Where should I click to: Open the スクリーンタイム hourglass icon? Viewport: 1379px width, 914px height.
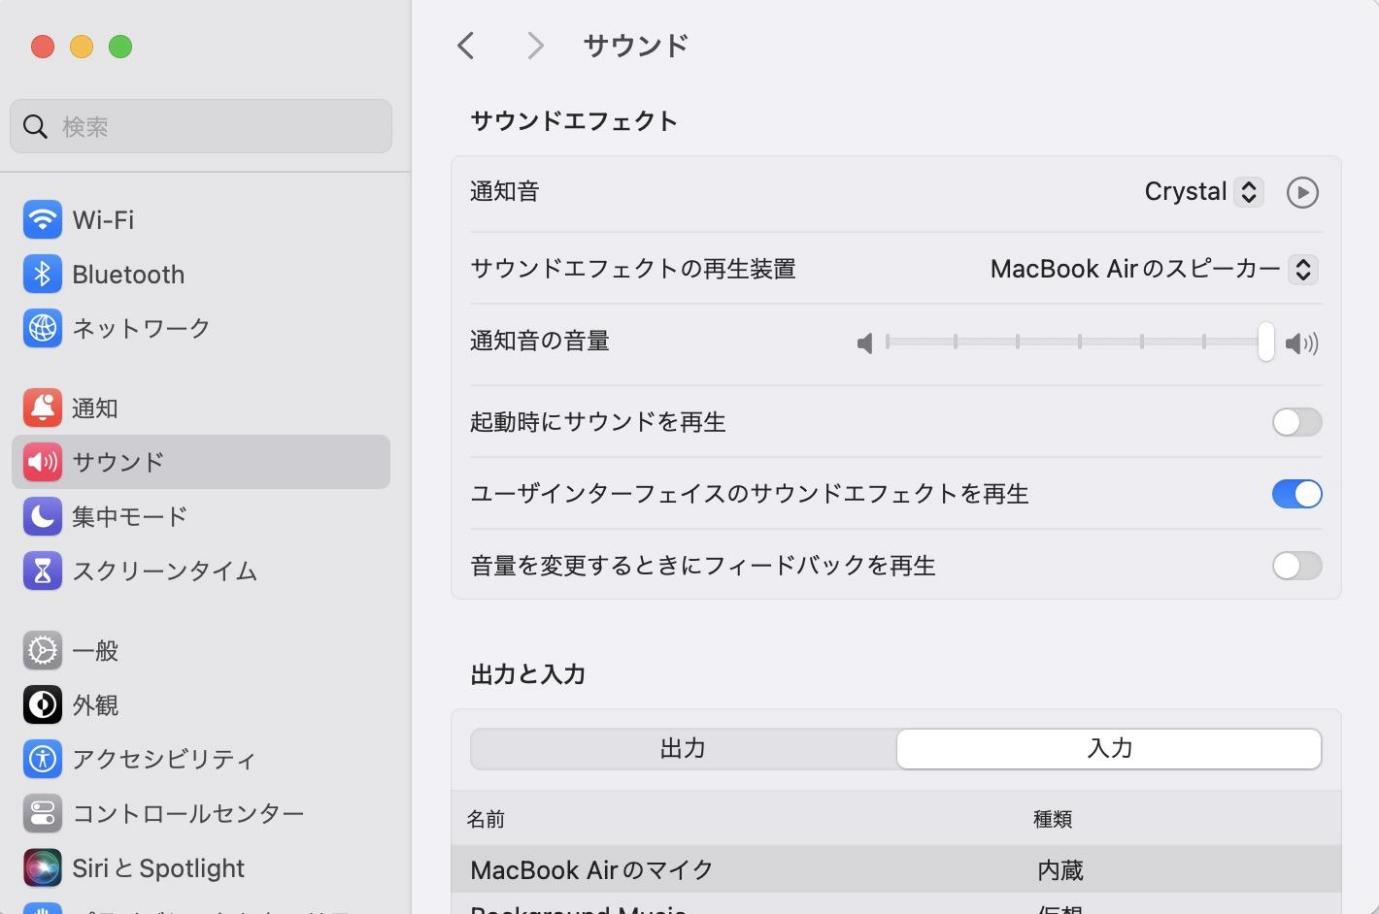click(42, 570)
